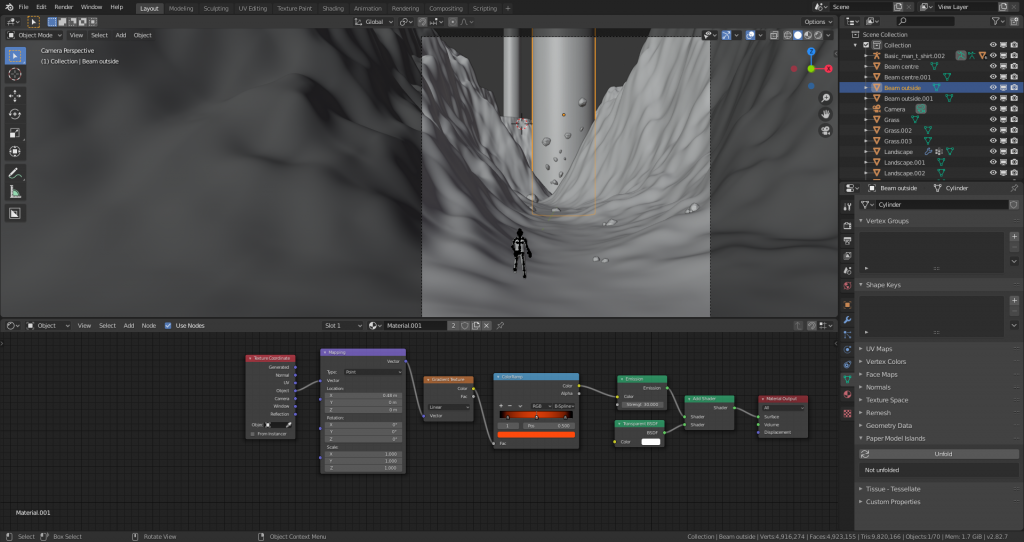This screenshot has height=542, width=1024.
Task: Open the Slot 1 dropdown
Action: 343,325
